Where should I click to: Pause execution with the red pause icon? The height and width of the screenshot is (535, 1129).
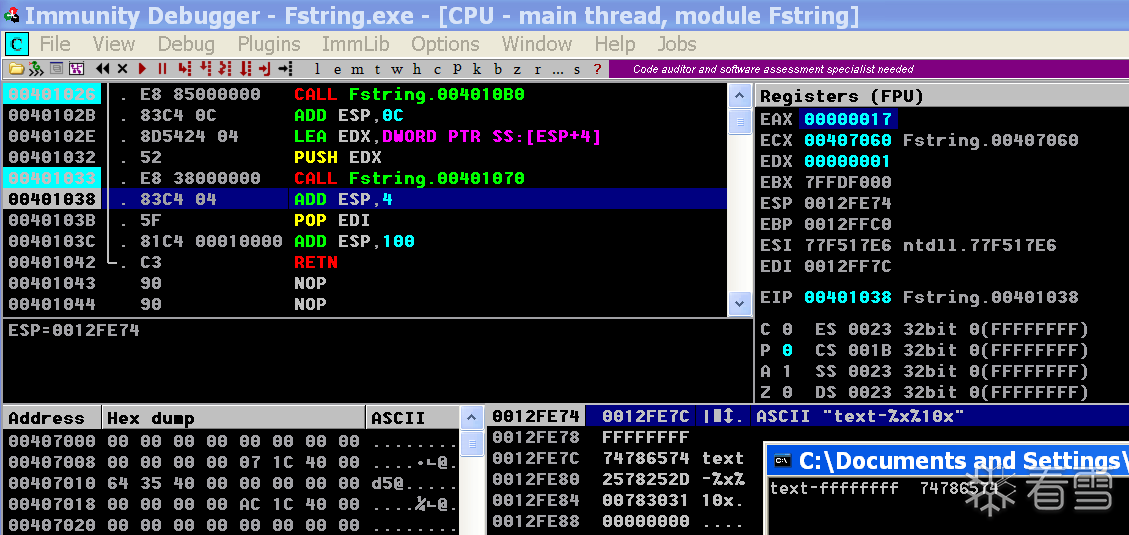tap(162, 69)
